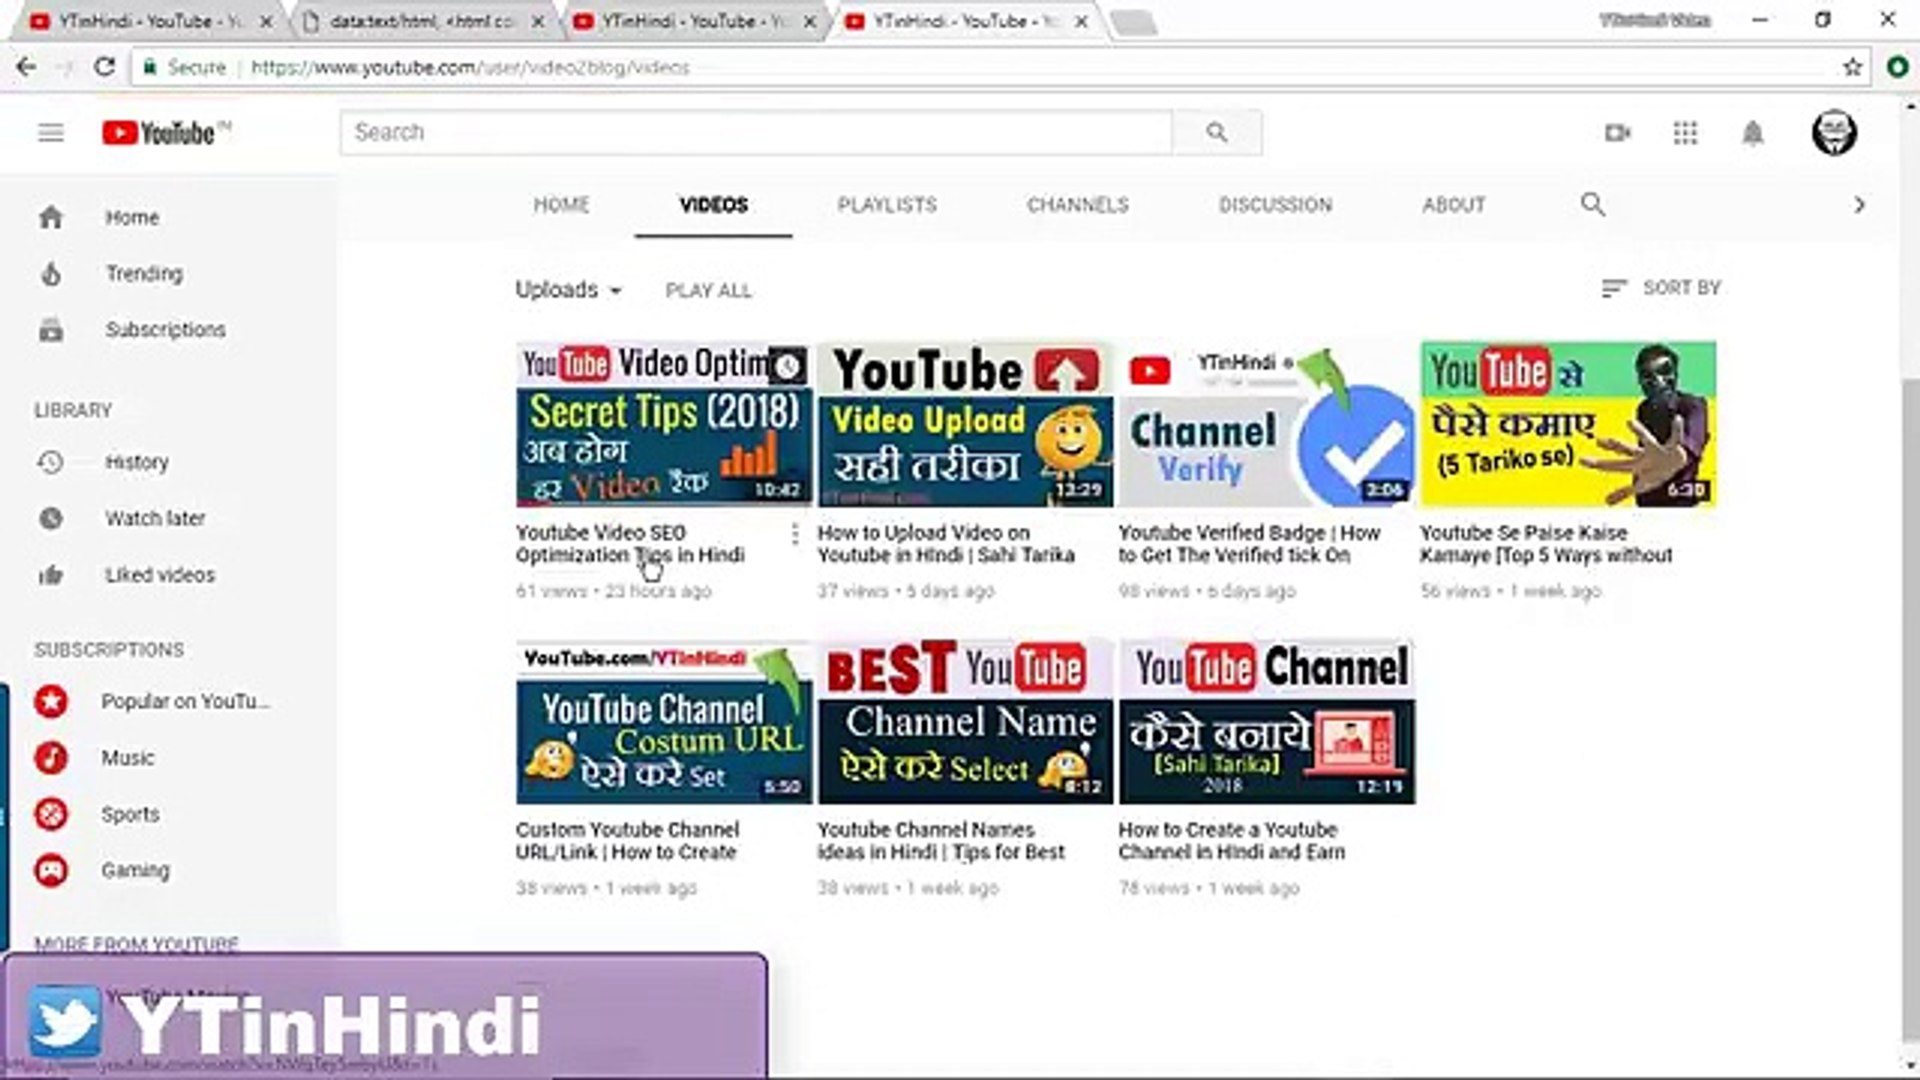Click the account avatar picture
1920x1080 pixels.
point(1836,132)
